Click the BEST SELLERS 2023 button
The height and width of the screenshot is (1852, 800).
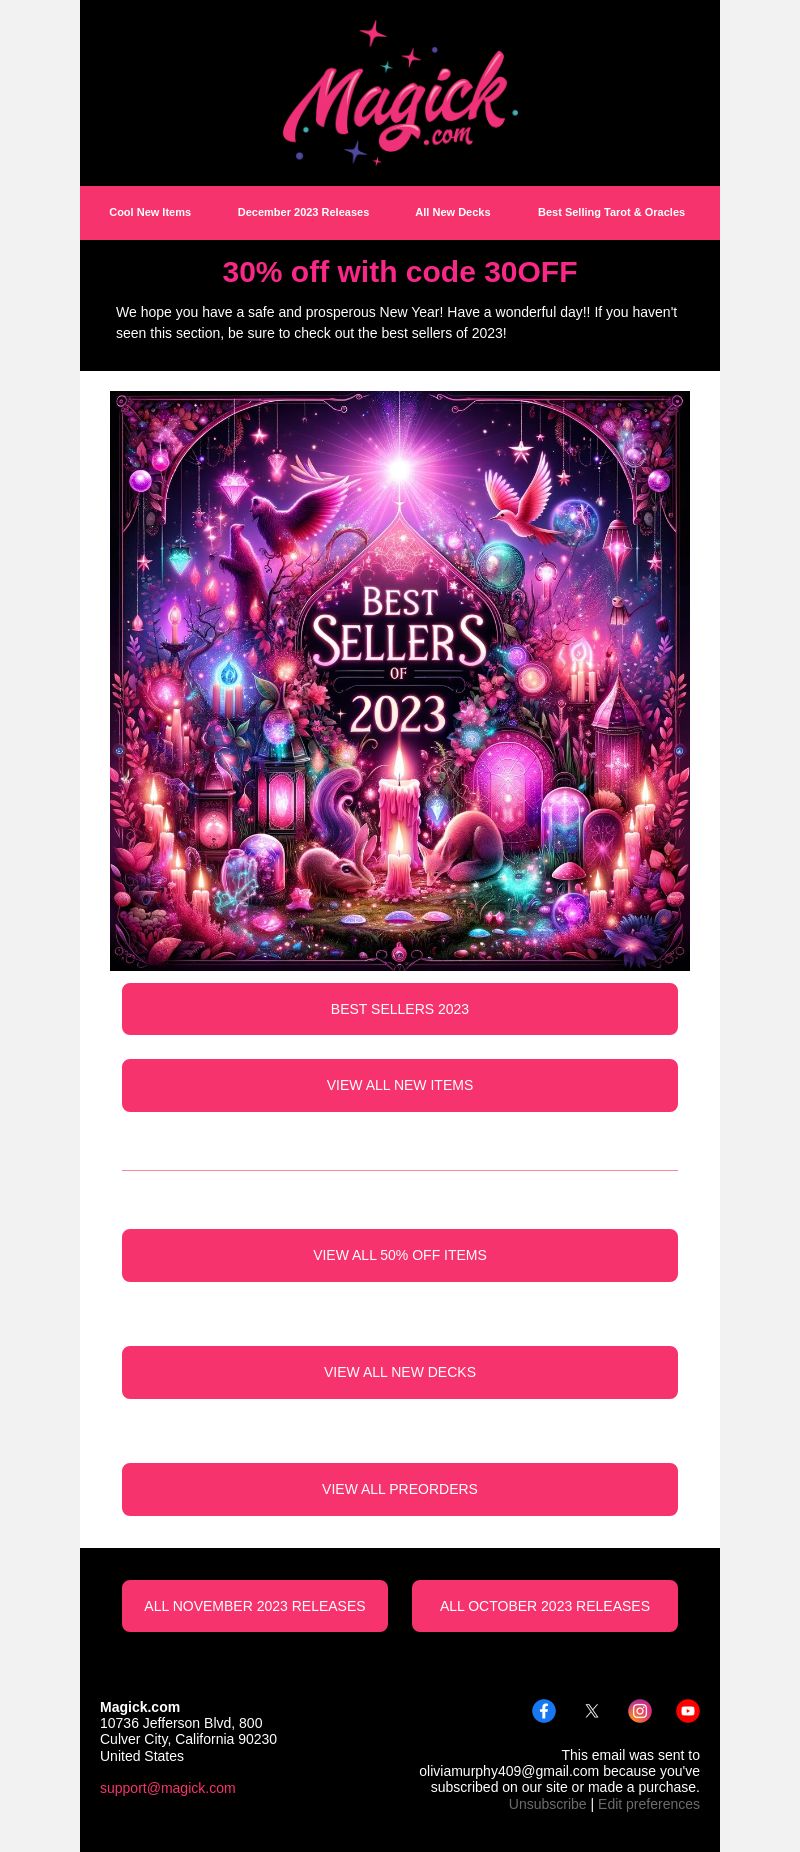400,1009
